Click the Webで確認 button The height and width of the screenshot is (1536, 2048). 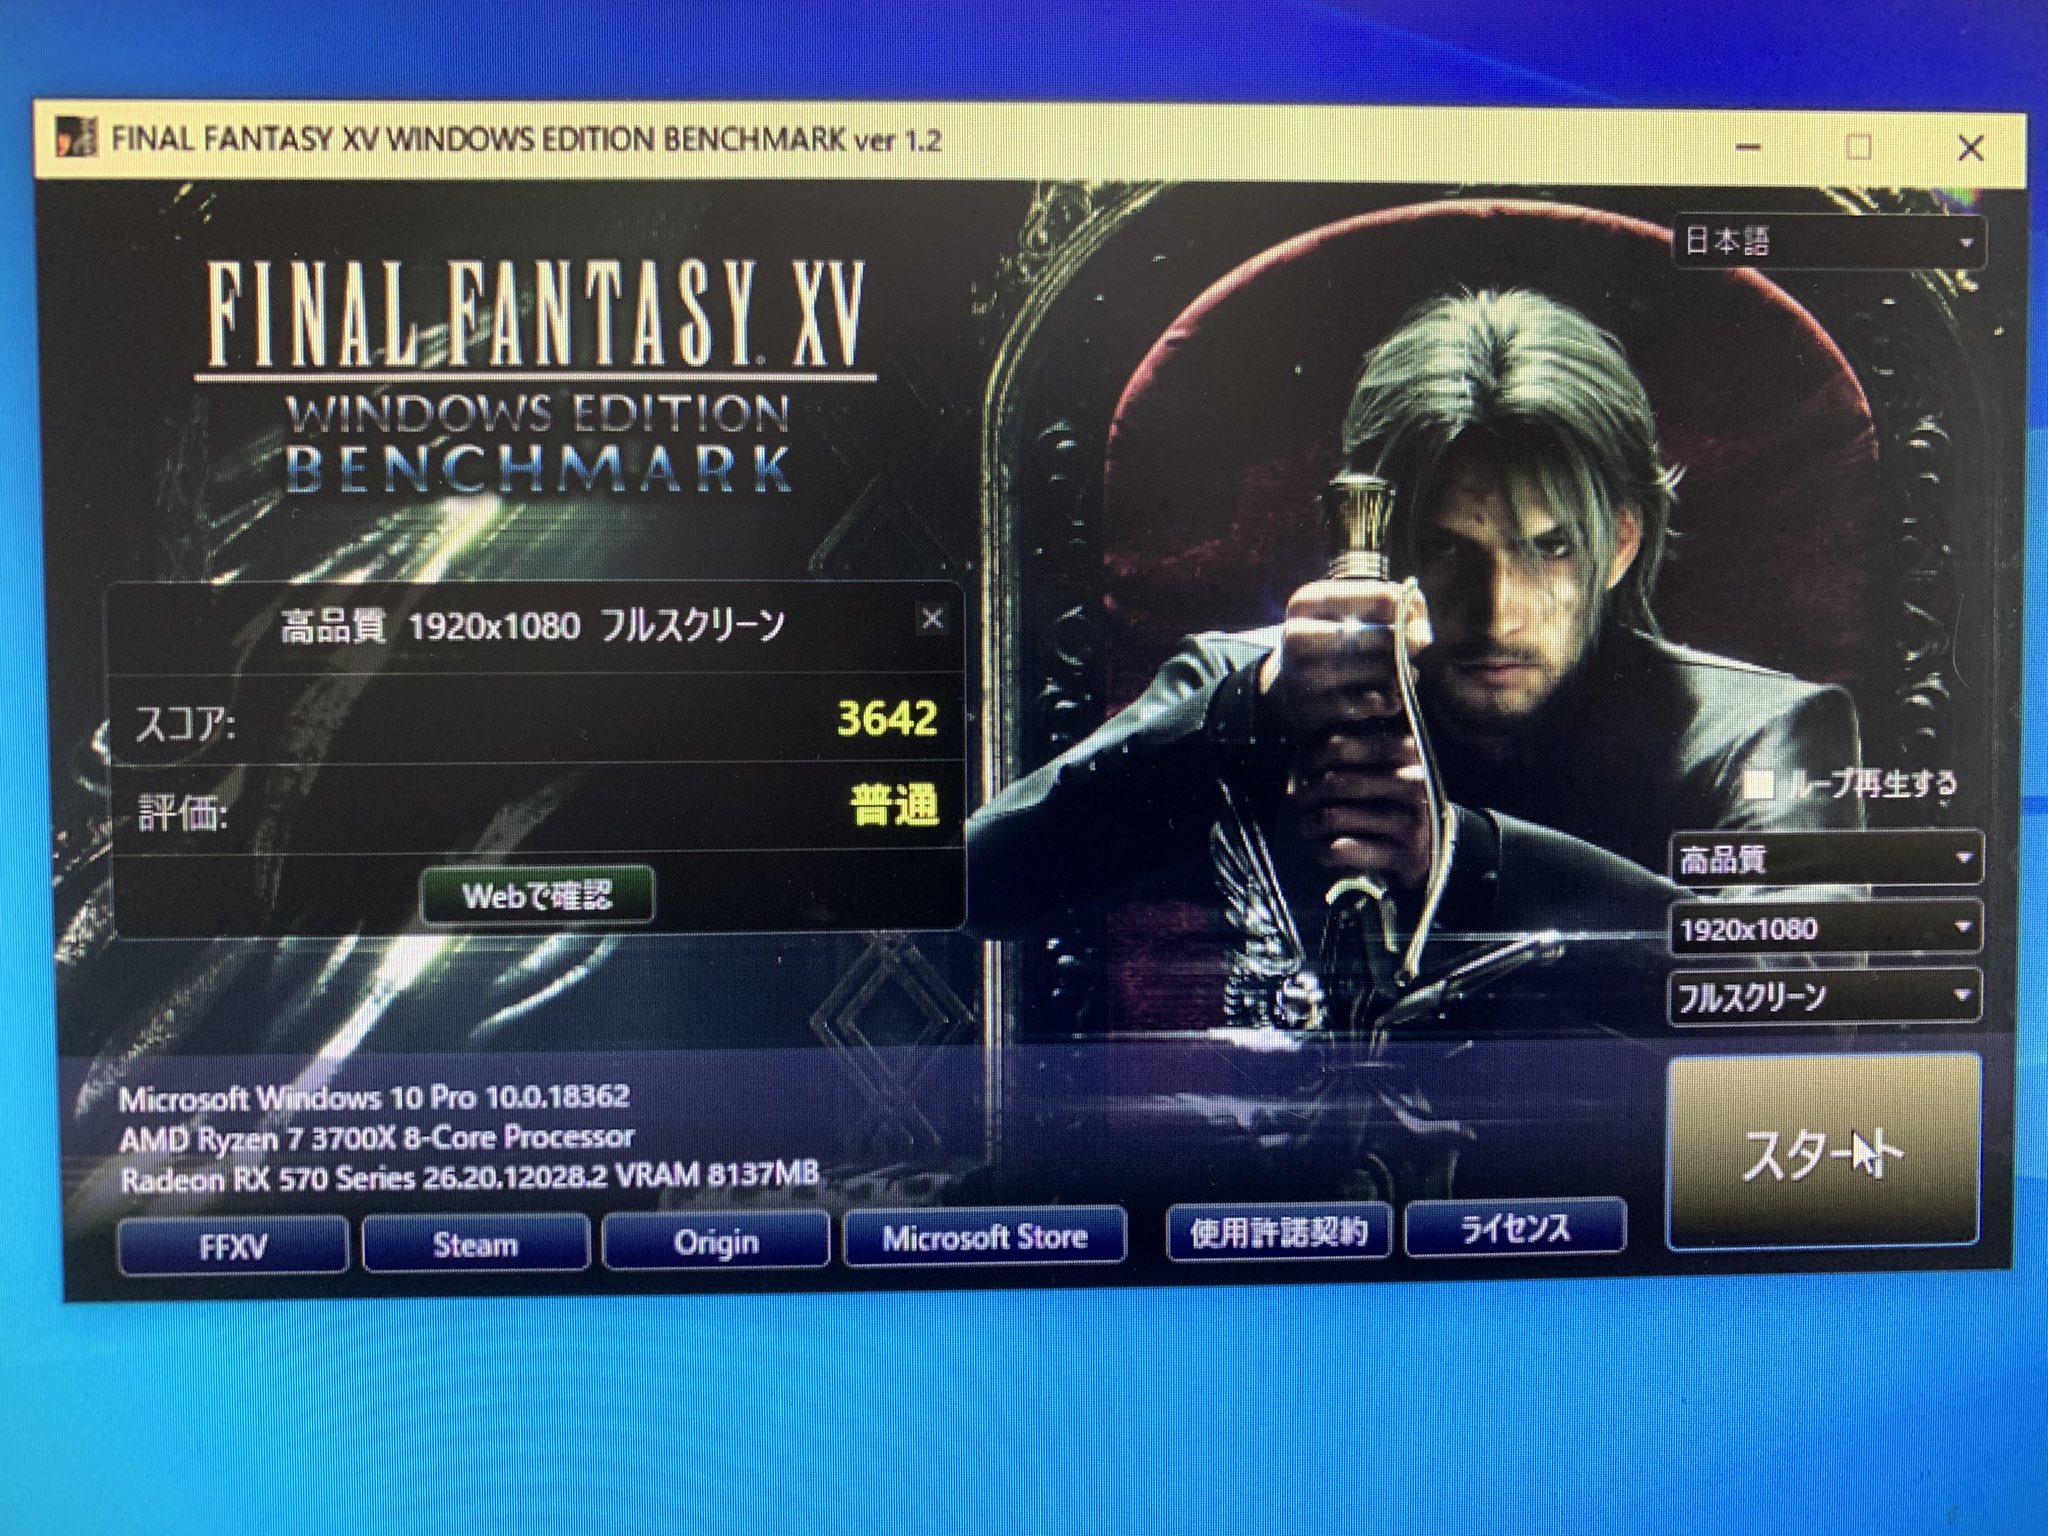click(x=538, y=895)
